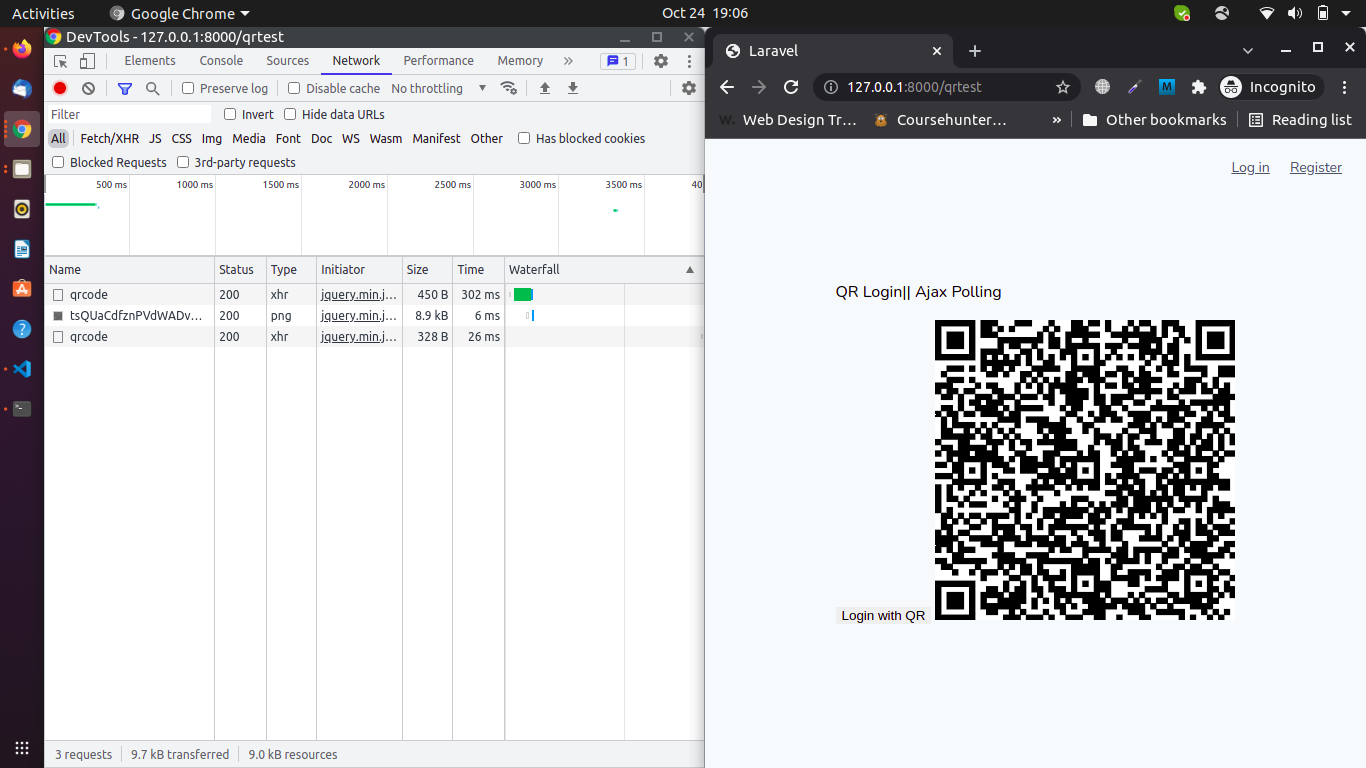Enable Disable cache checkbox
This screenshot has height=768, width=1366.
tap(294, 88)
